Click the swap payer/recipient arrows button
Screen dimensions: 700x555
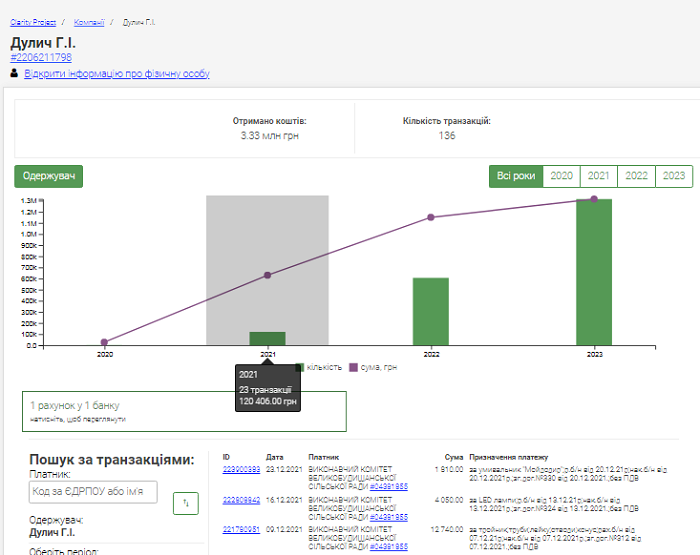click(x=186, y=504)
